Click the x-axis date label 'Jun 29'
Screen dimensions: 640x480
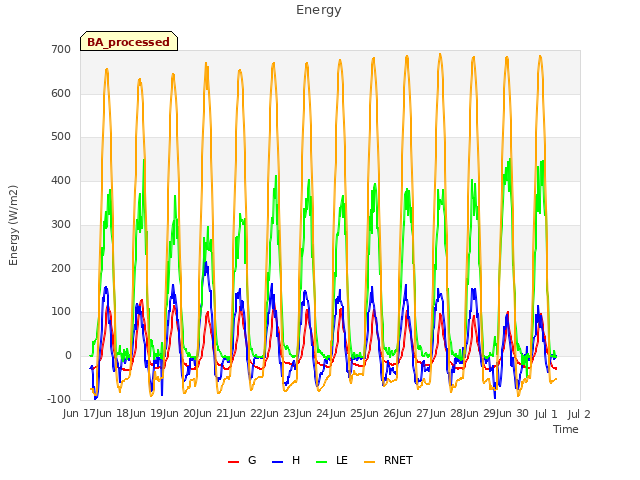[480, 414]
